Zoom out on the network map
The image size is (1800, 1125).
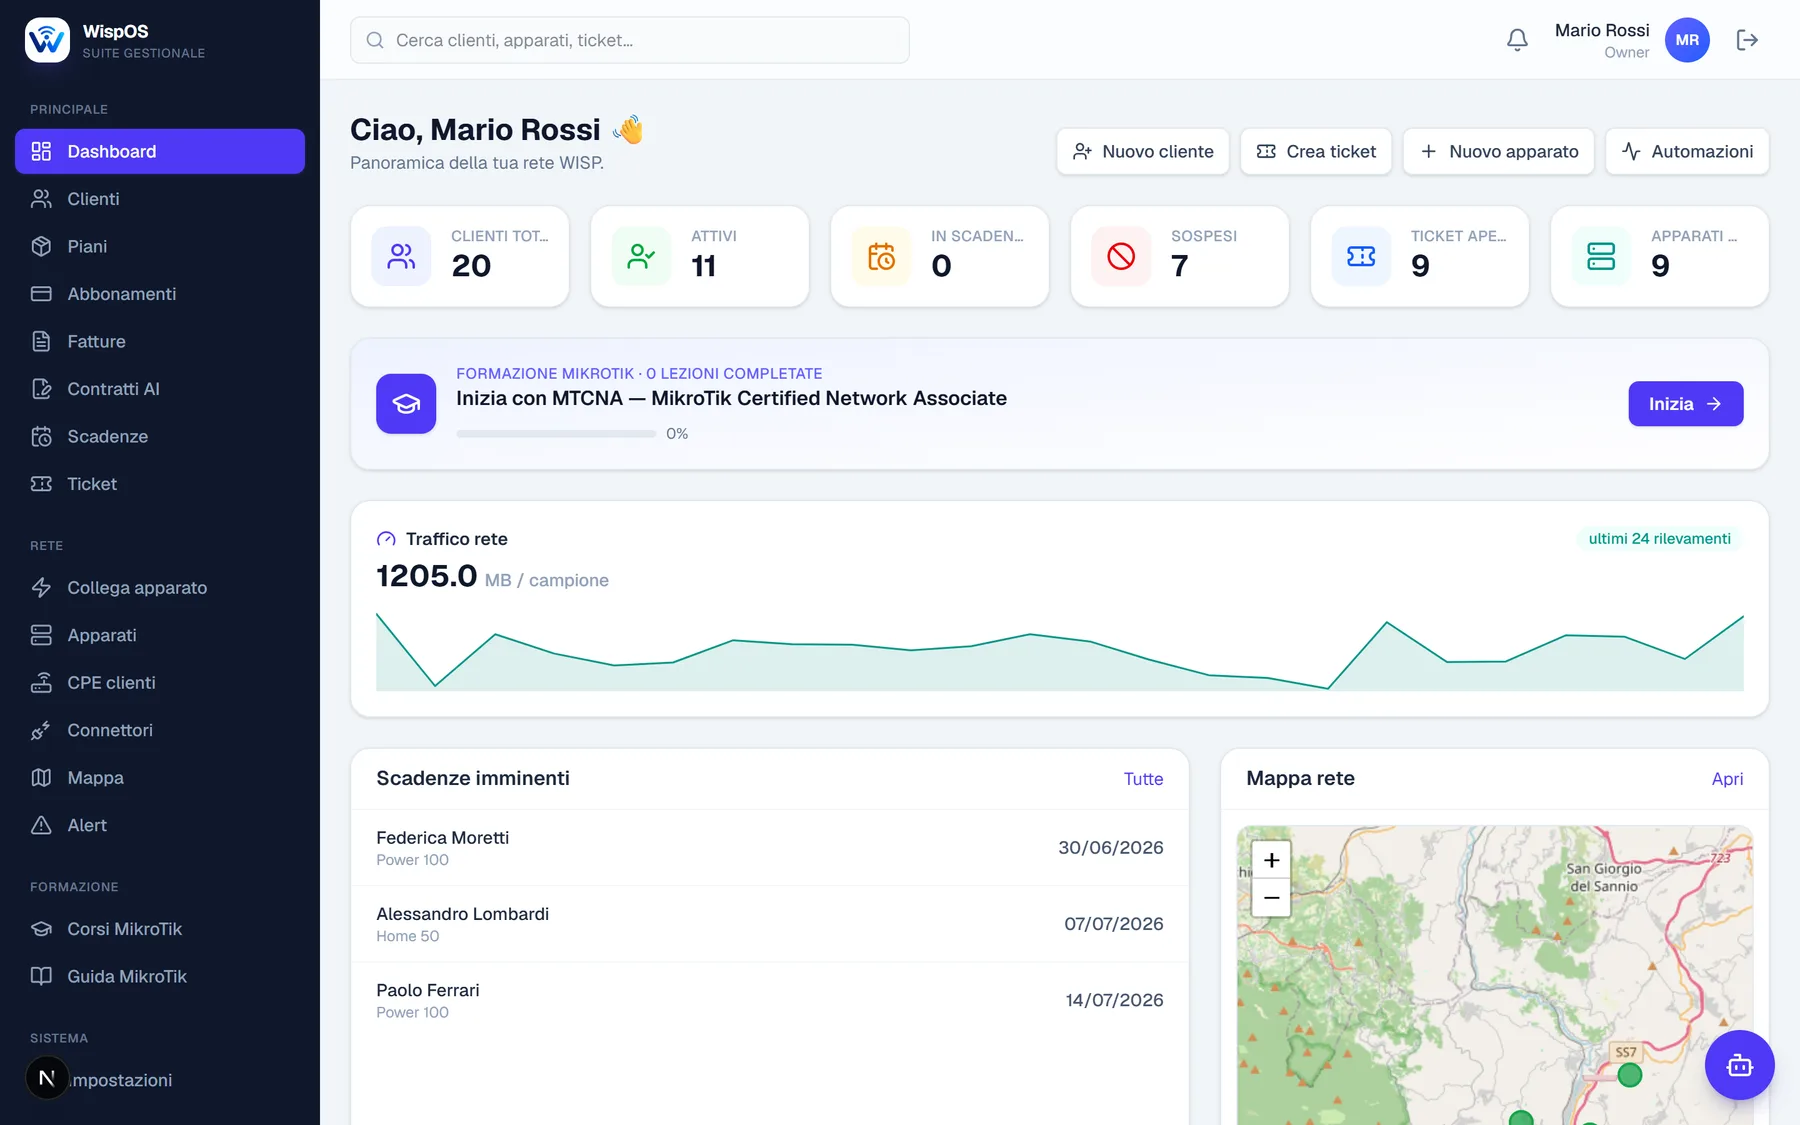tap(1271, 898)
